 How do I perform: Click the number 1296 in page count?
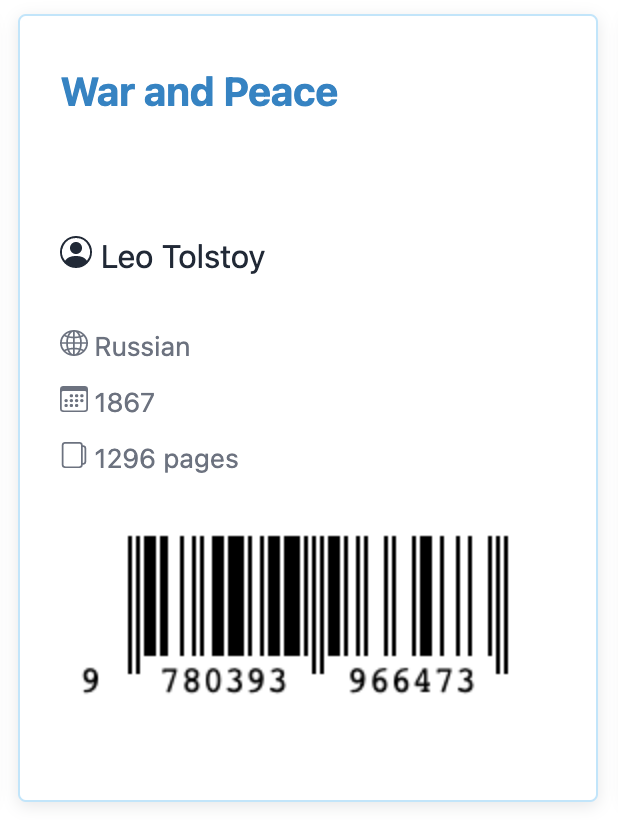click(x=126, y=459)
